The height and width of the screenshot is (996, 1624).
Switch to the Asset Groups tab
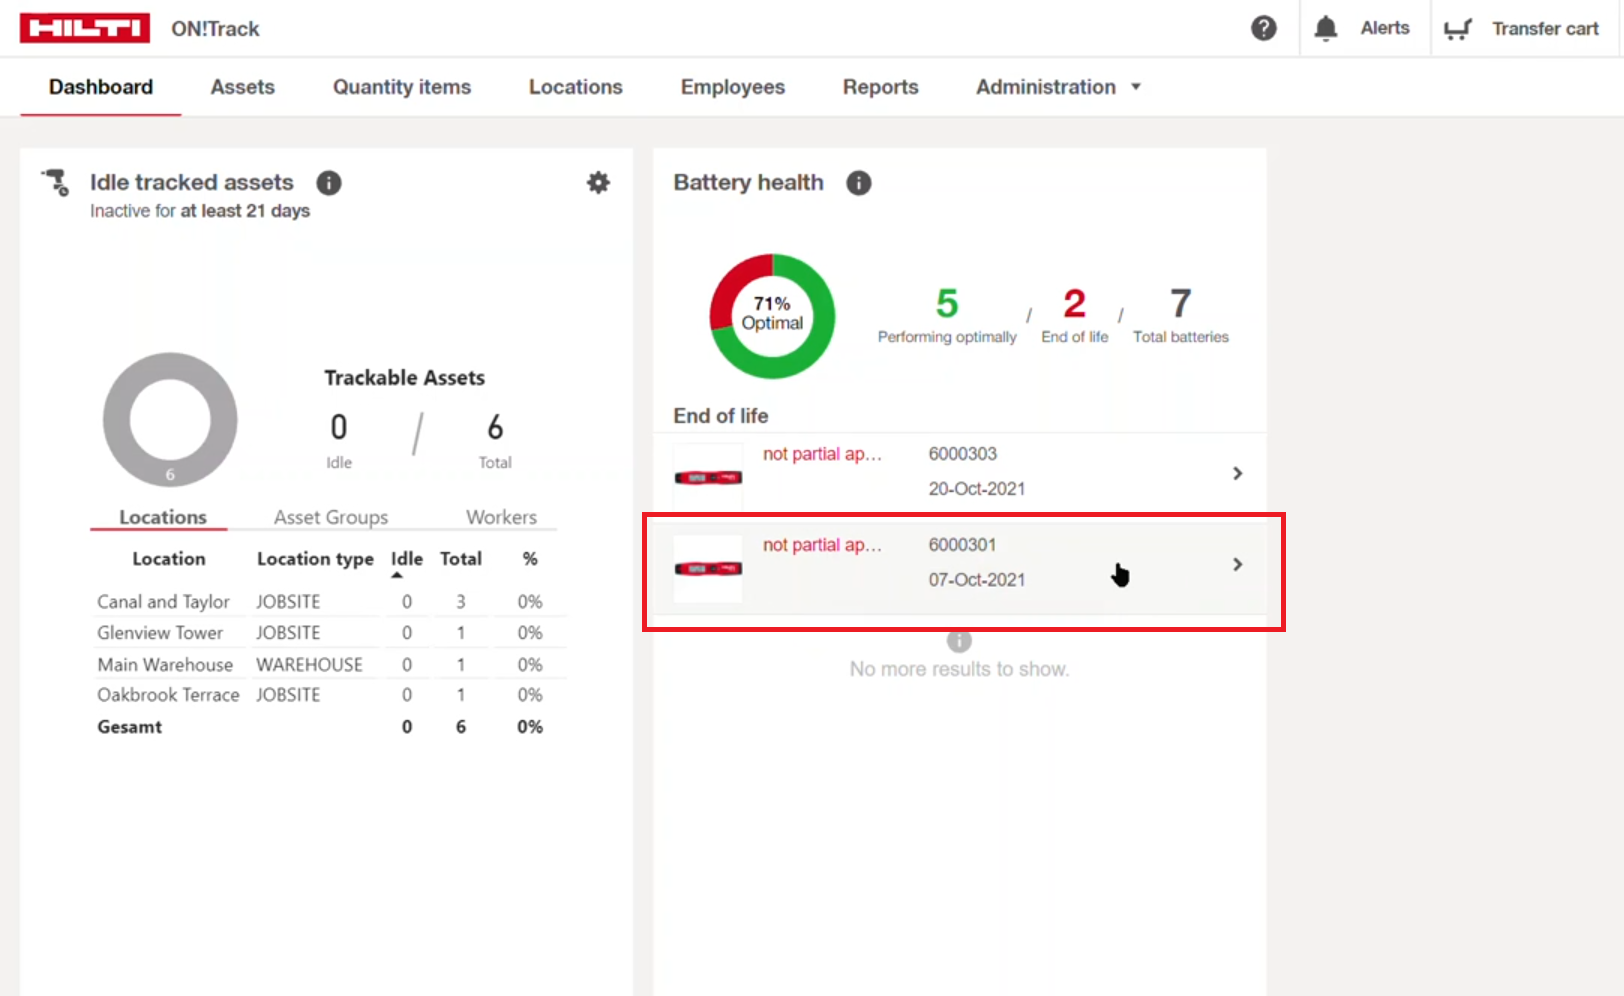pyautogui.click(x=331, y=517)
